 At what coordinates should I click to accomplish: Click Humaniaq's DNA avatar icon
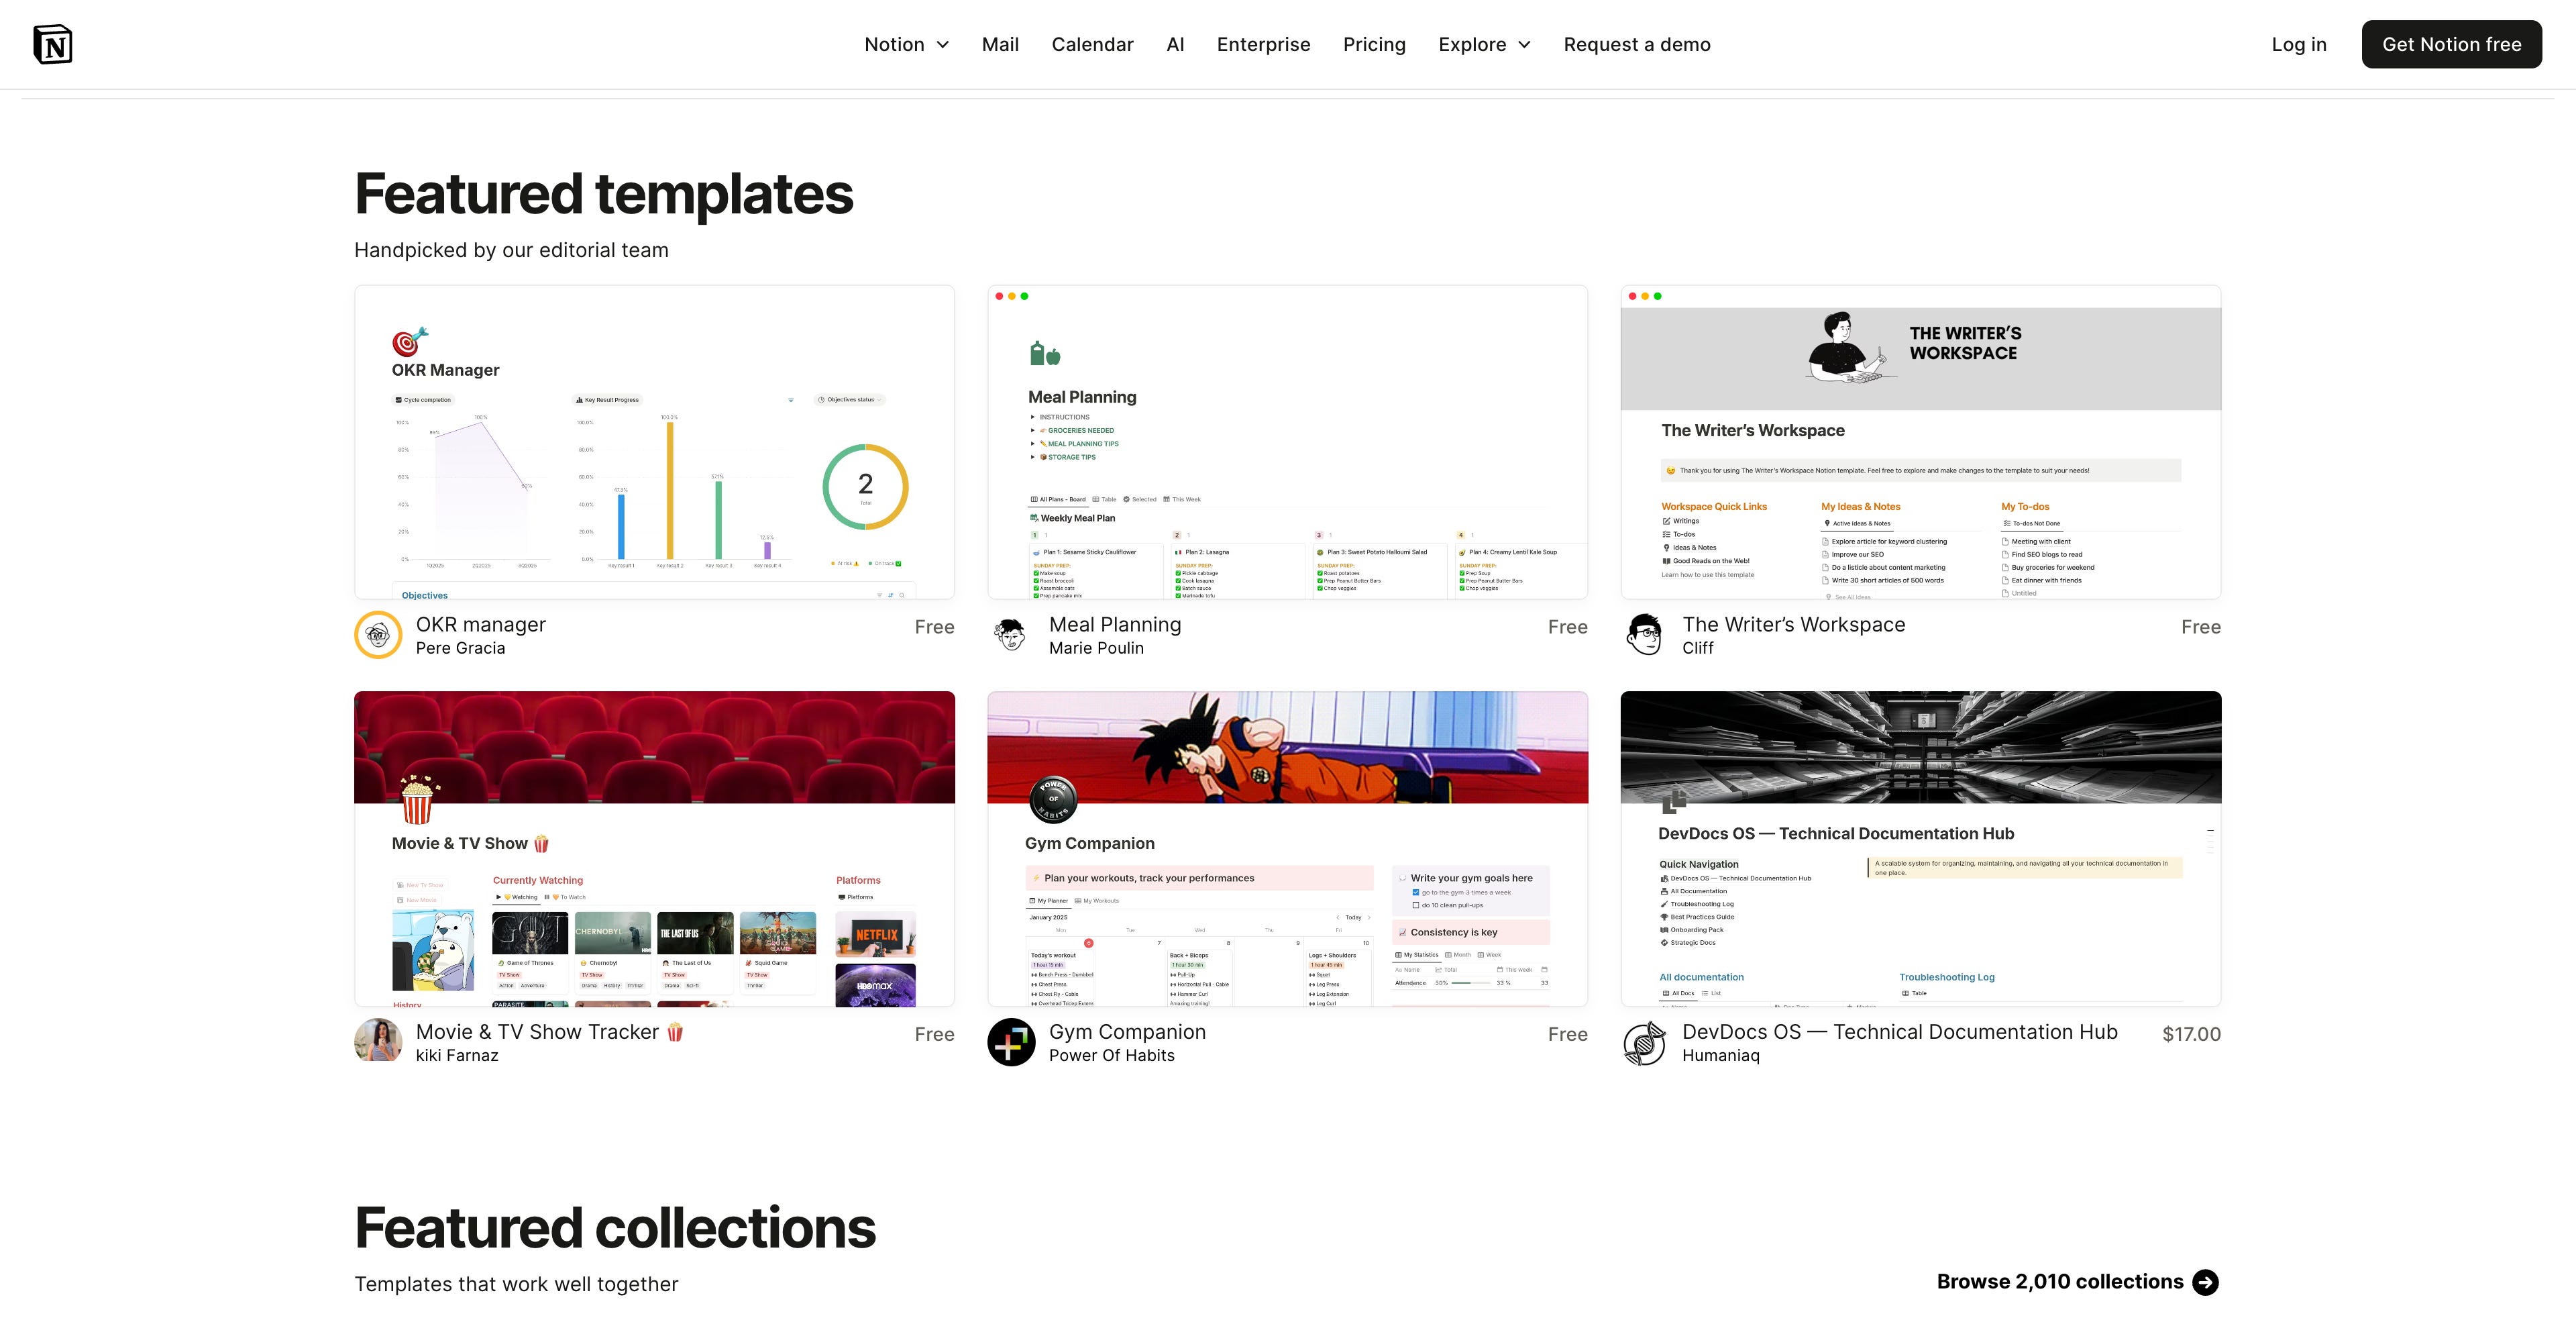pos(1644,1042)
